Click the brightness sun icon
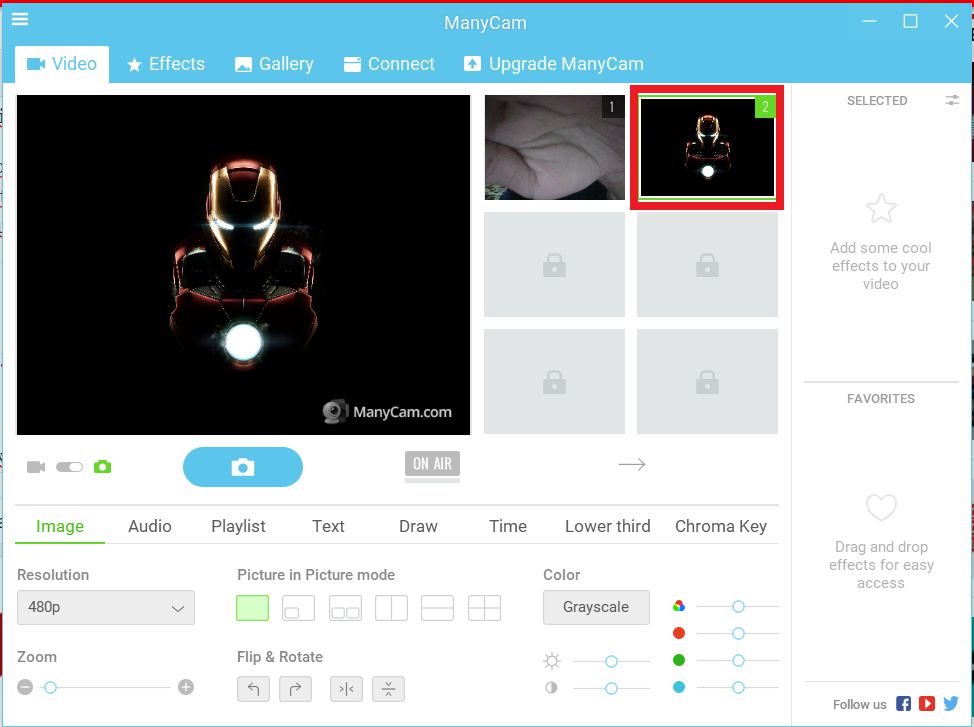974x727 pixels. pyautogui.click(x=552, y=661)
